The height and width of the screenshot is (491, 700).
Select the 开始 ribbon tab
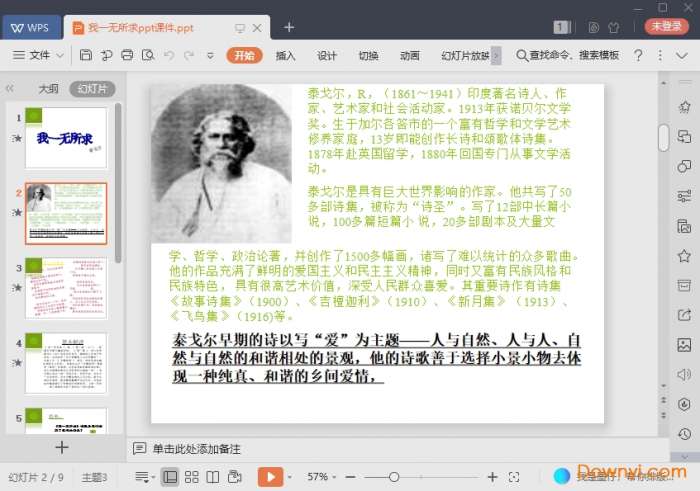point(244,55)
